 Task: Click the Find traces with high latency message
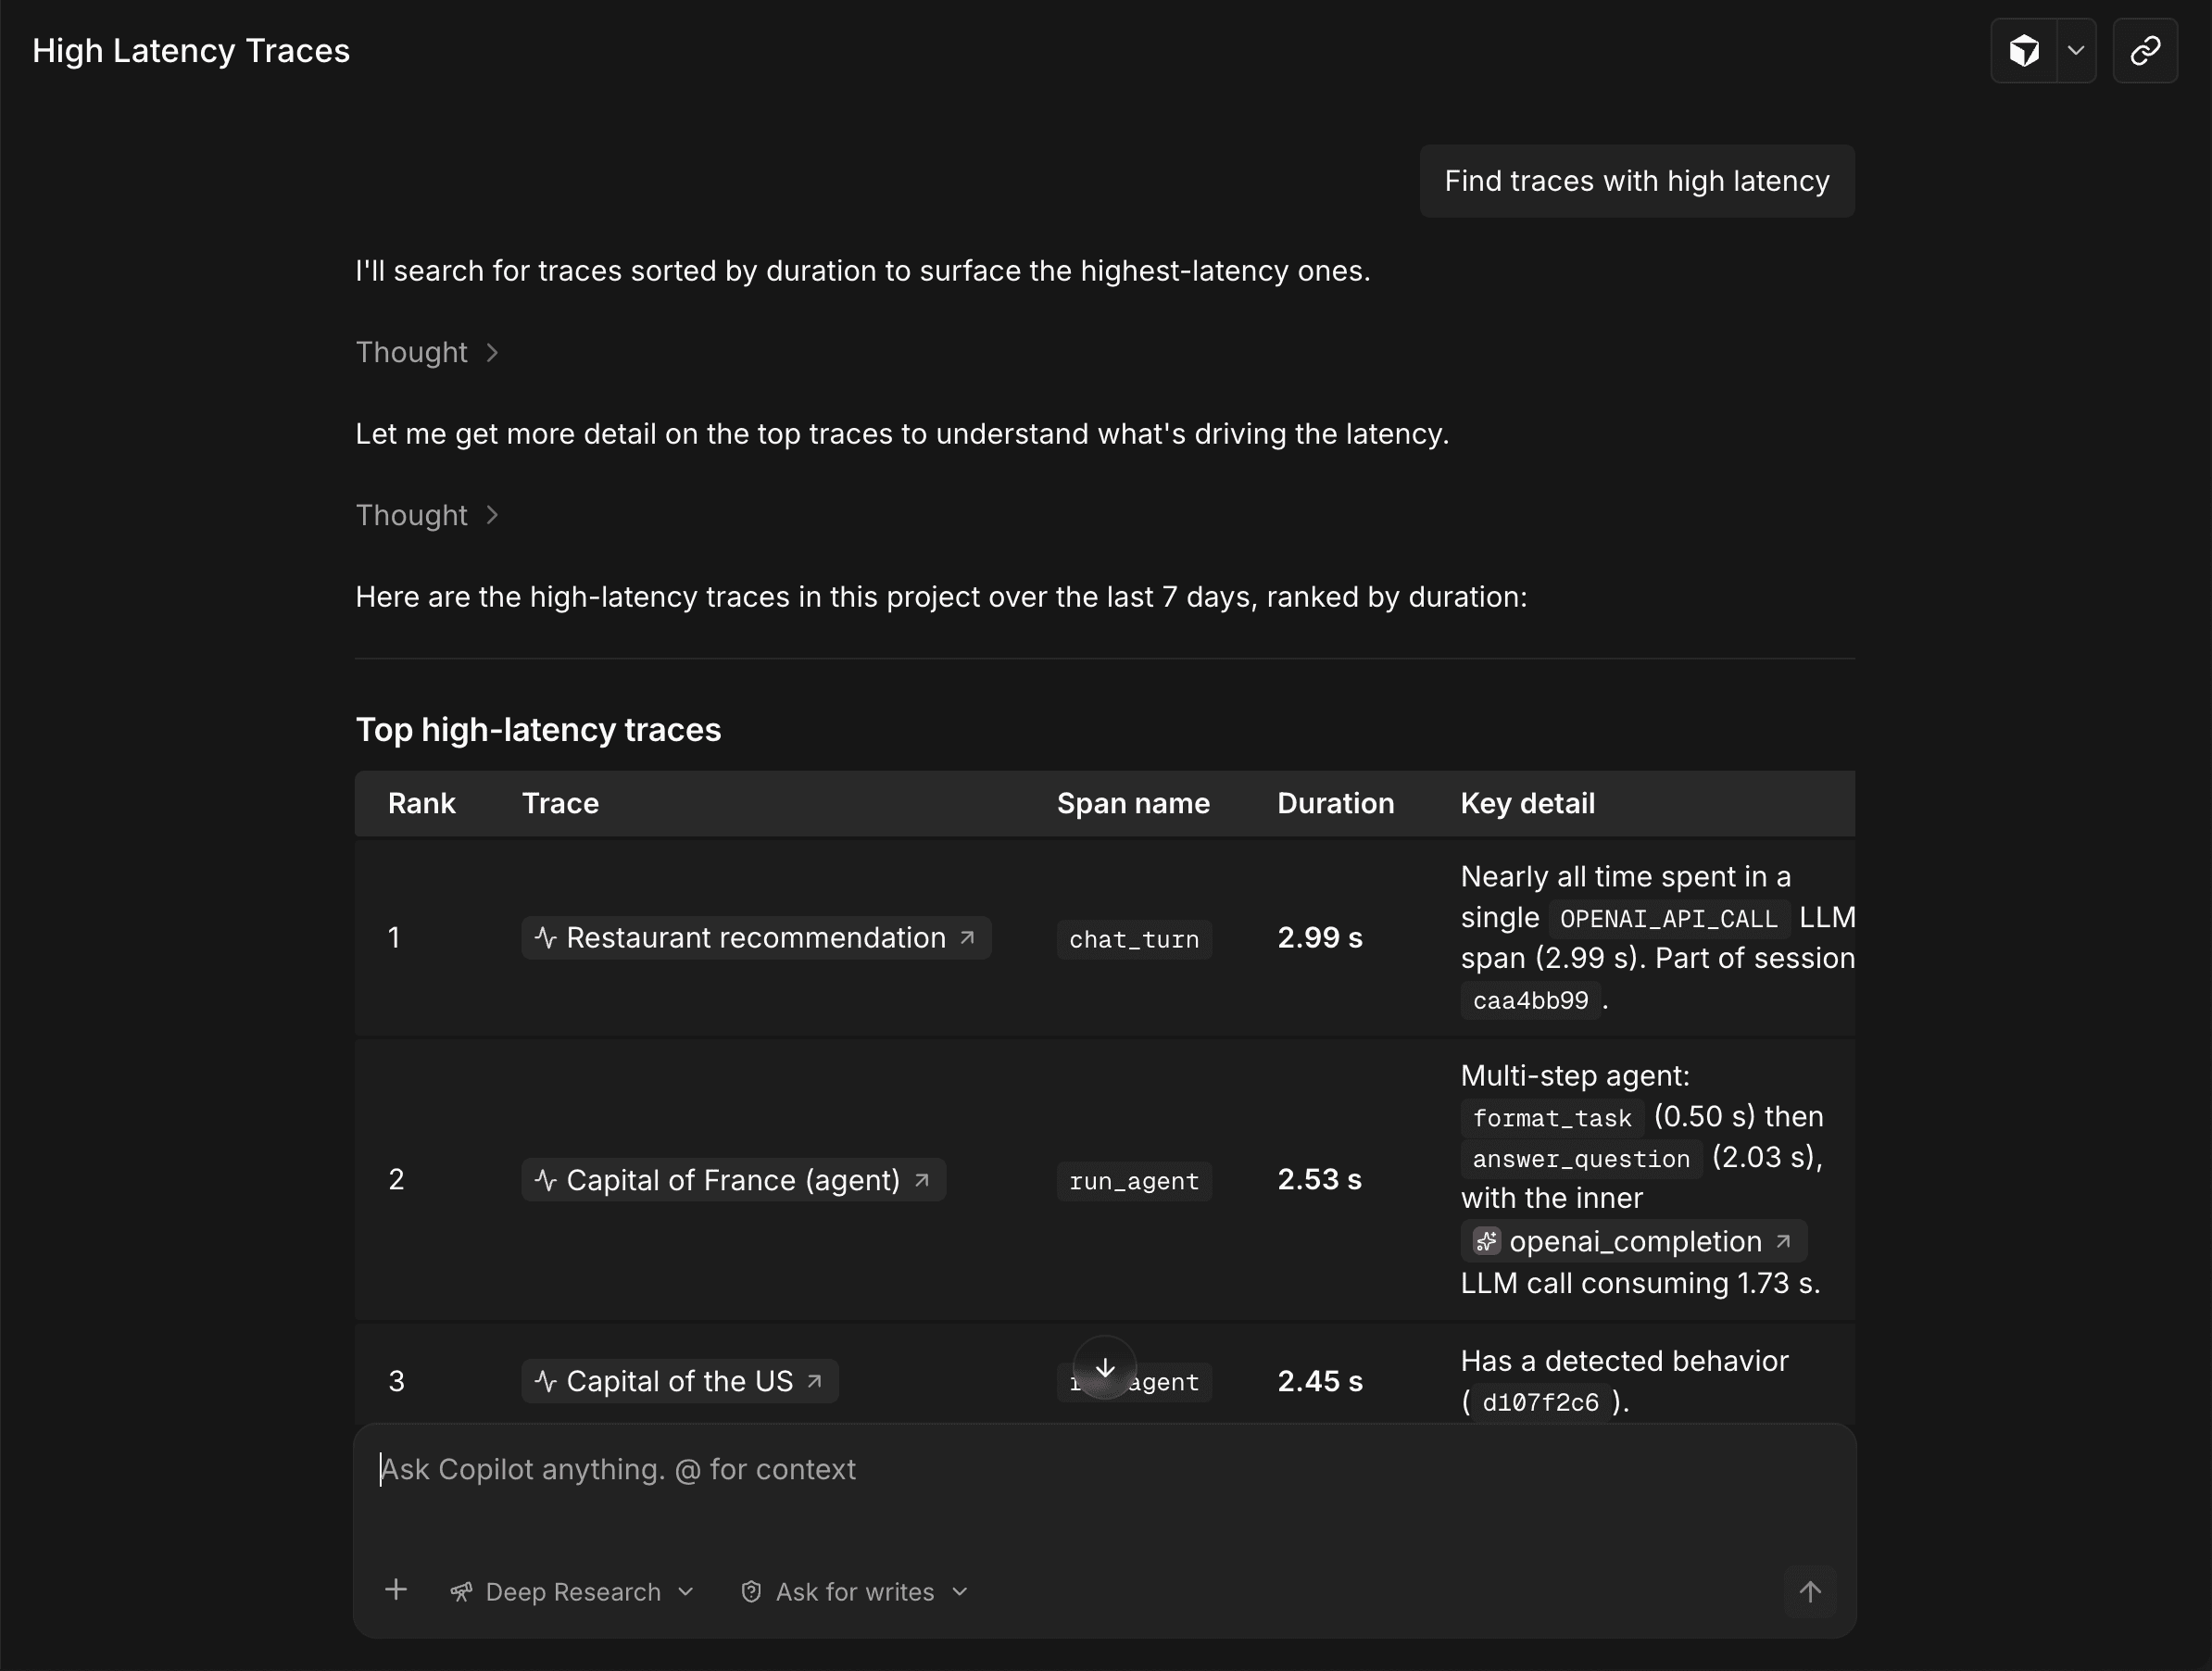(x=1637, y=181)
